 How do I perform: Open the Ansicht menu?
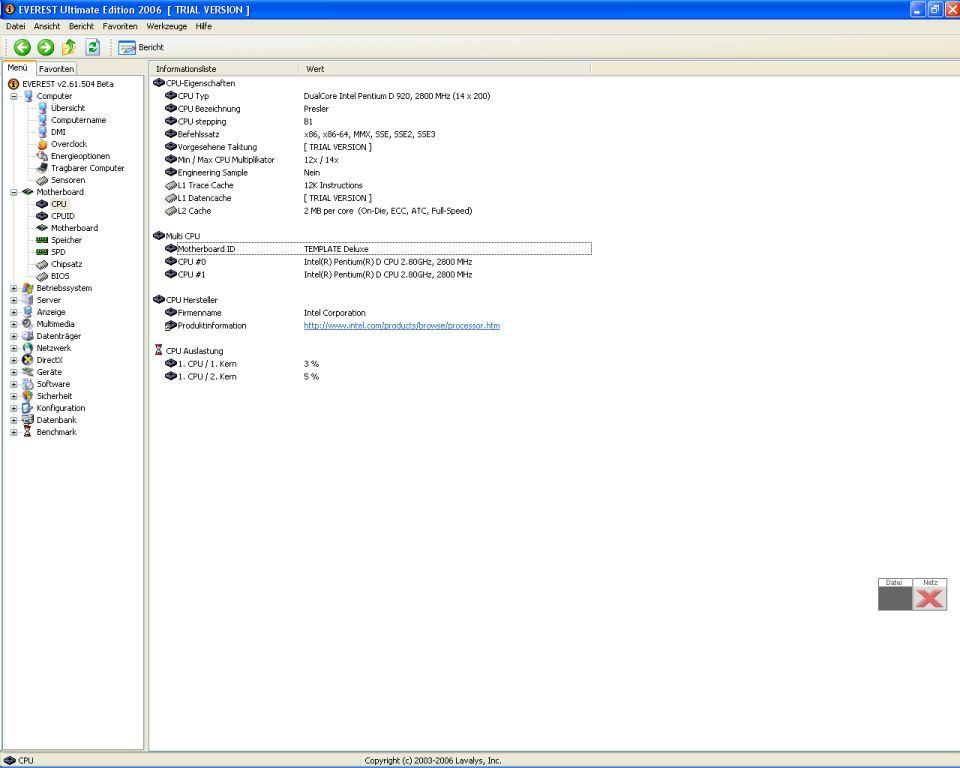pos(47,26)
